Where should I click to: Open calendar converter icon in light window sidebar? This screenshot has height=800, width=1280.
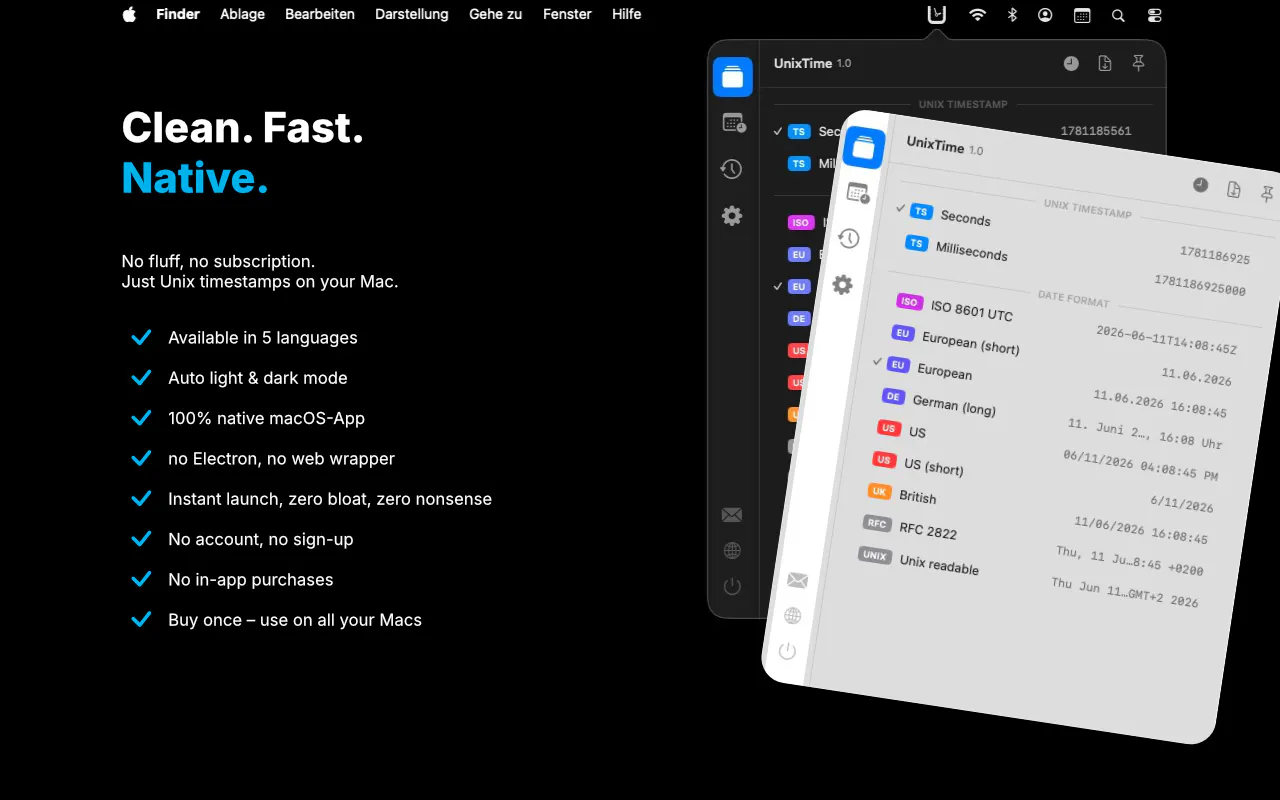858,193
